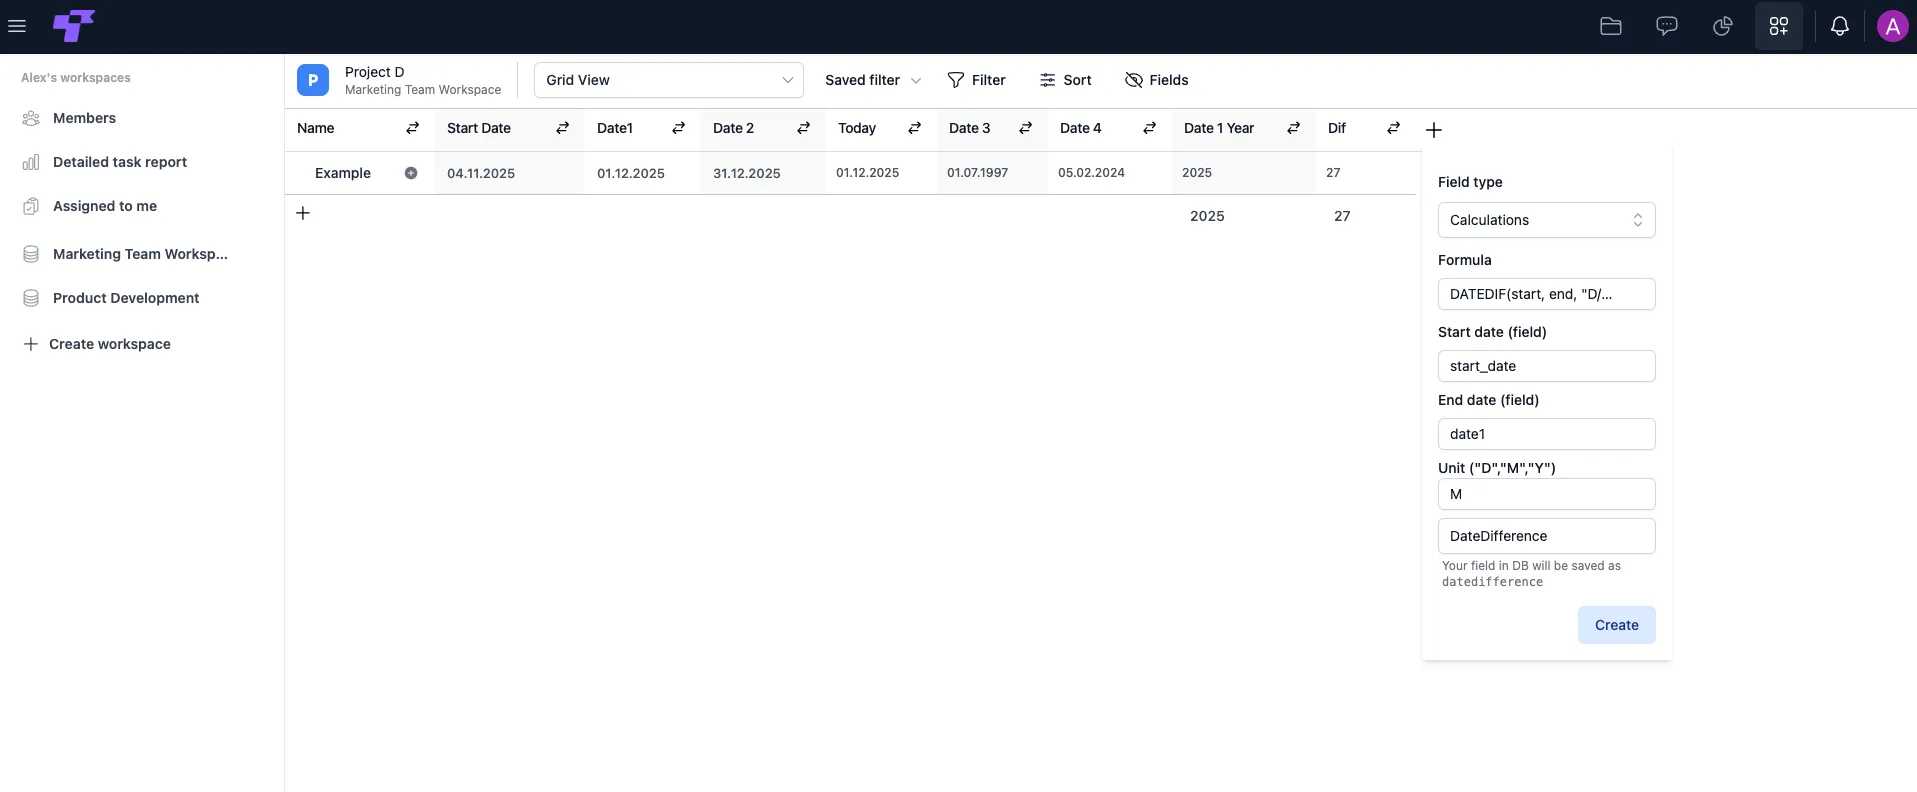
Task: Click the swap icon on Today column
Action: [914, 128]
